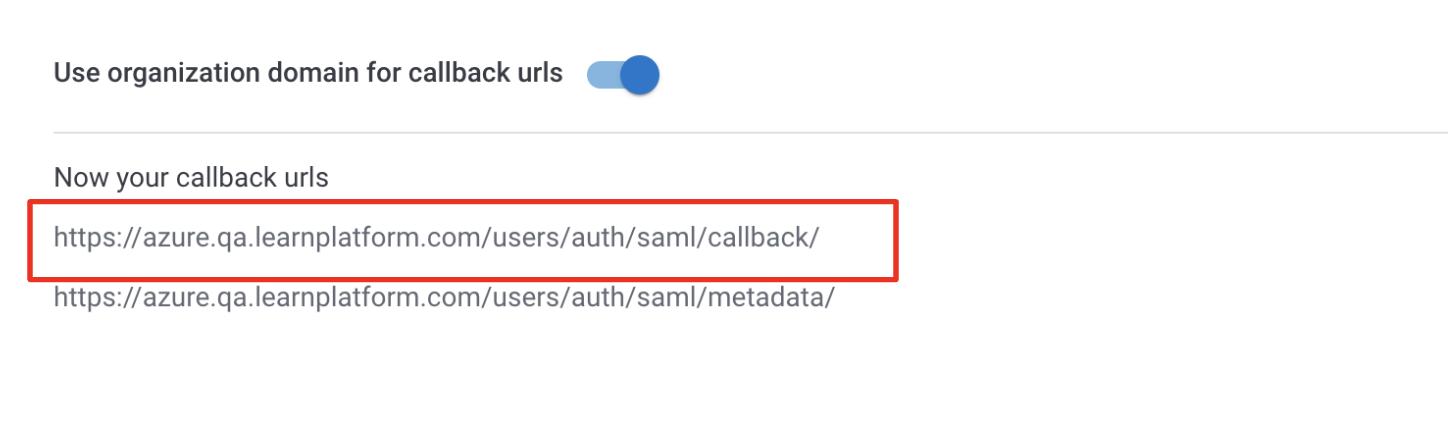Select the saml/callback/ URL text
Viewport: 1448px width, 422px height.
pyautogui.click(x=437, y=237)
